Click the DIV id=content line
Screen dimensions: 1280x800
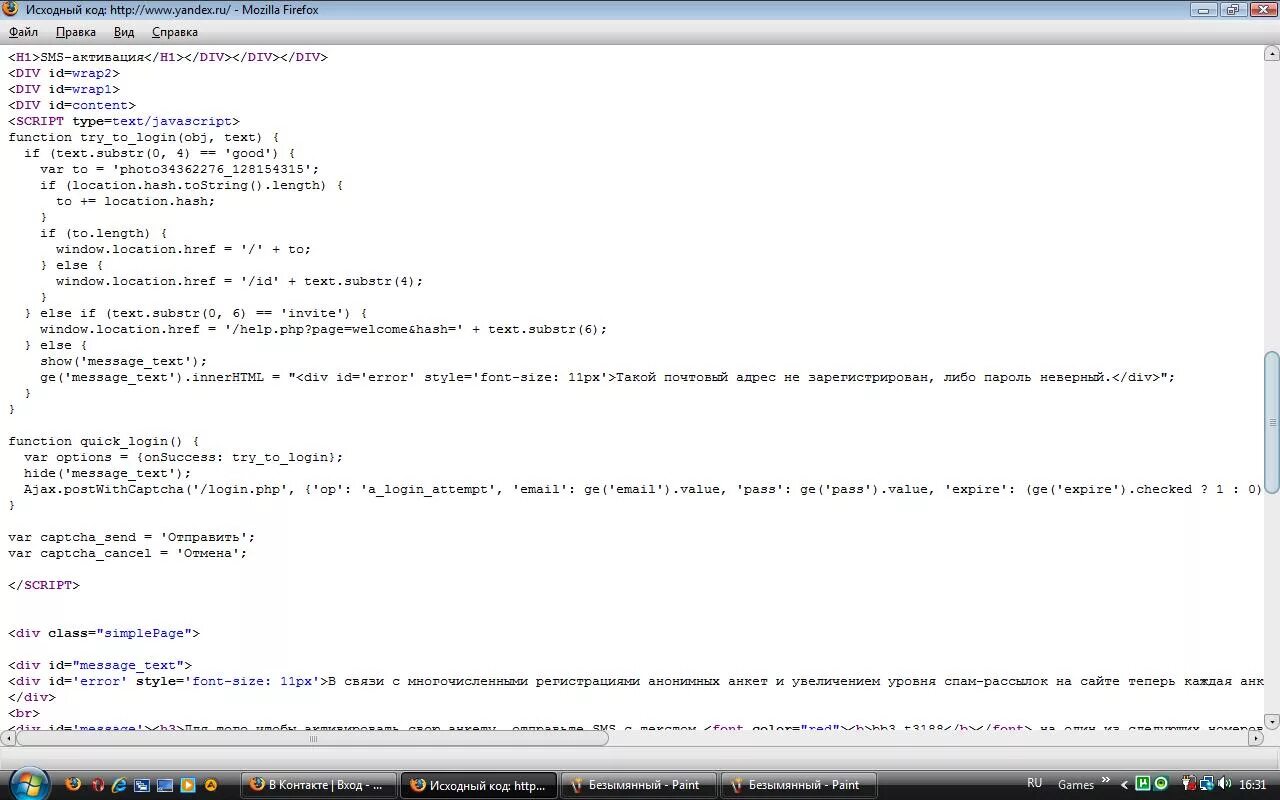click(x=72, y=105)
